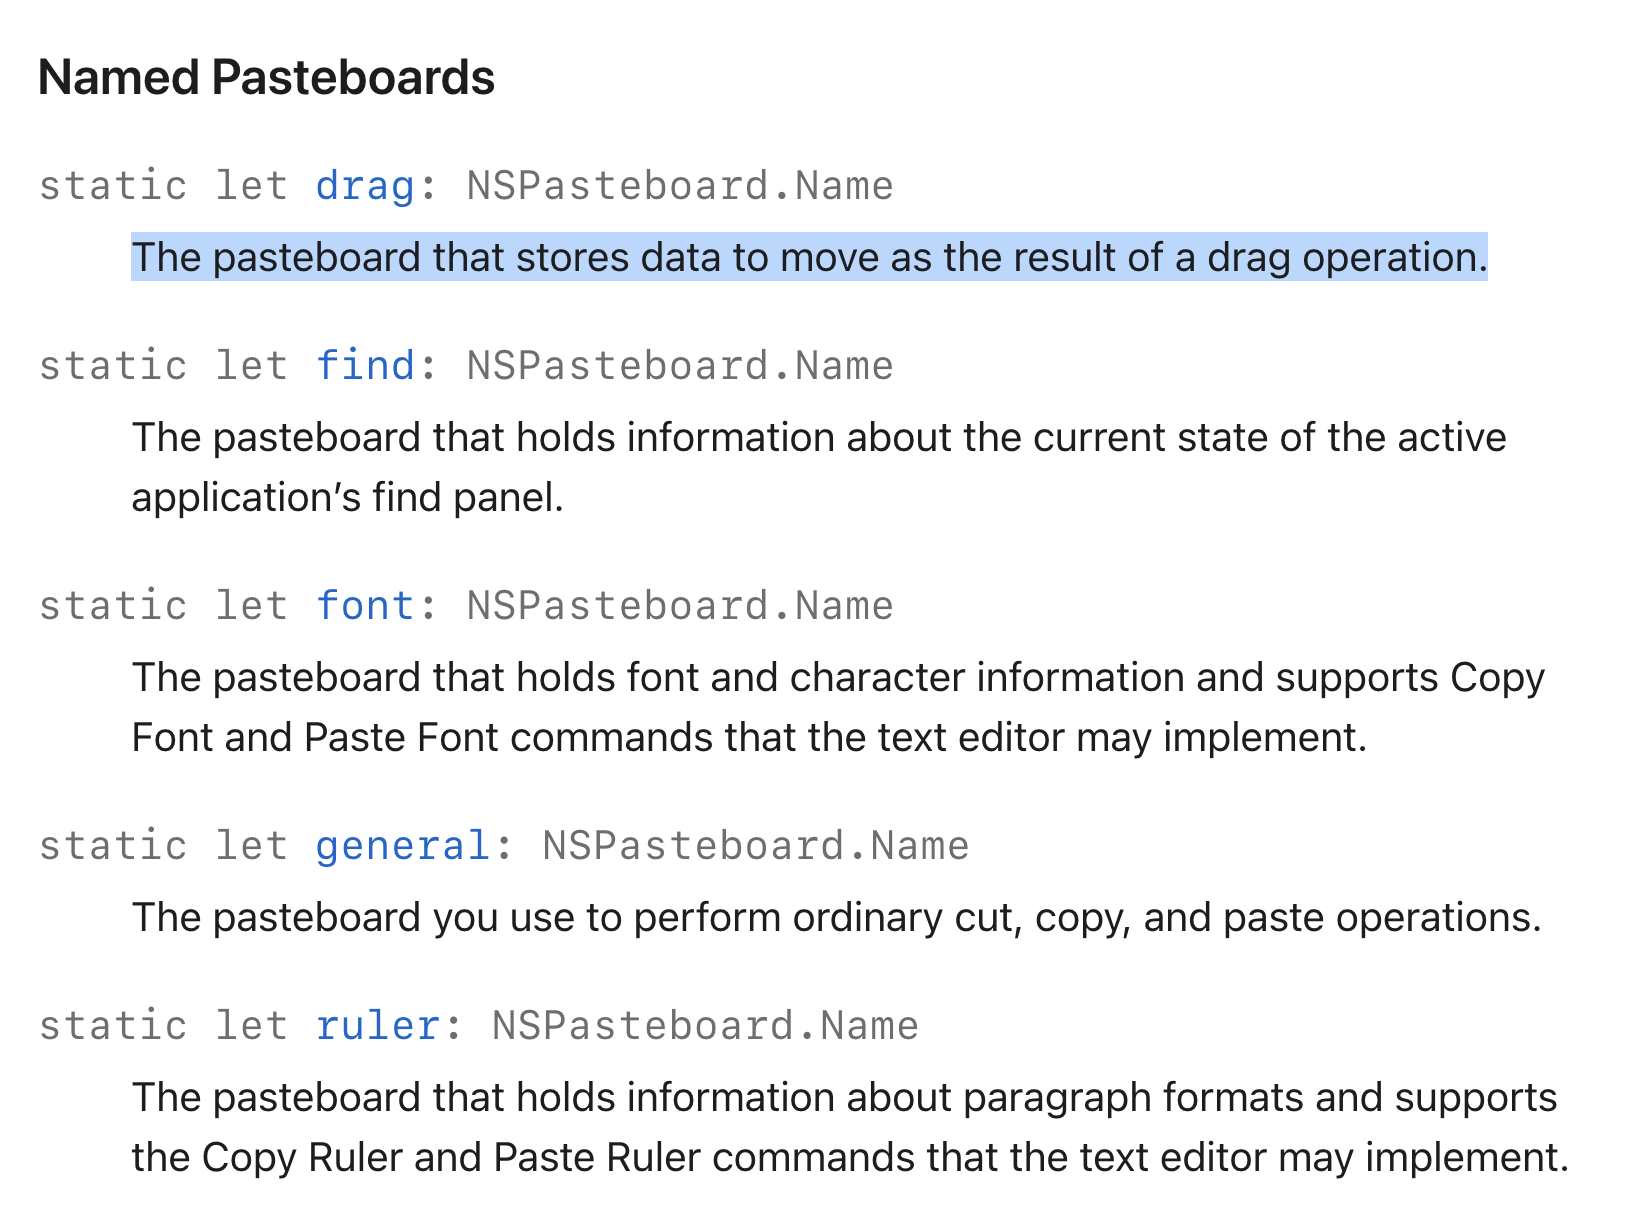1650x1226 pixels.
Task: Open the find pasteboard name link
Action: pos(365,366)
